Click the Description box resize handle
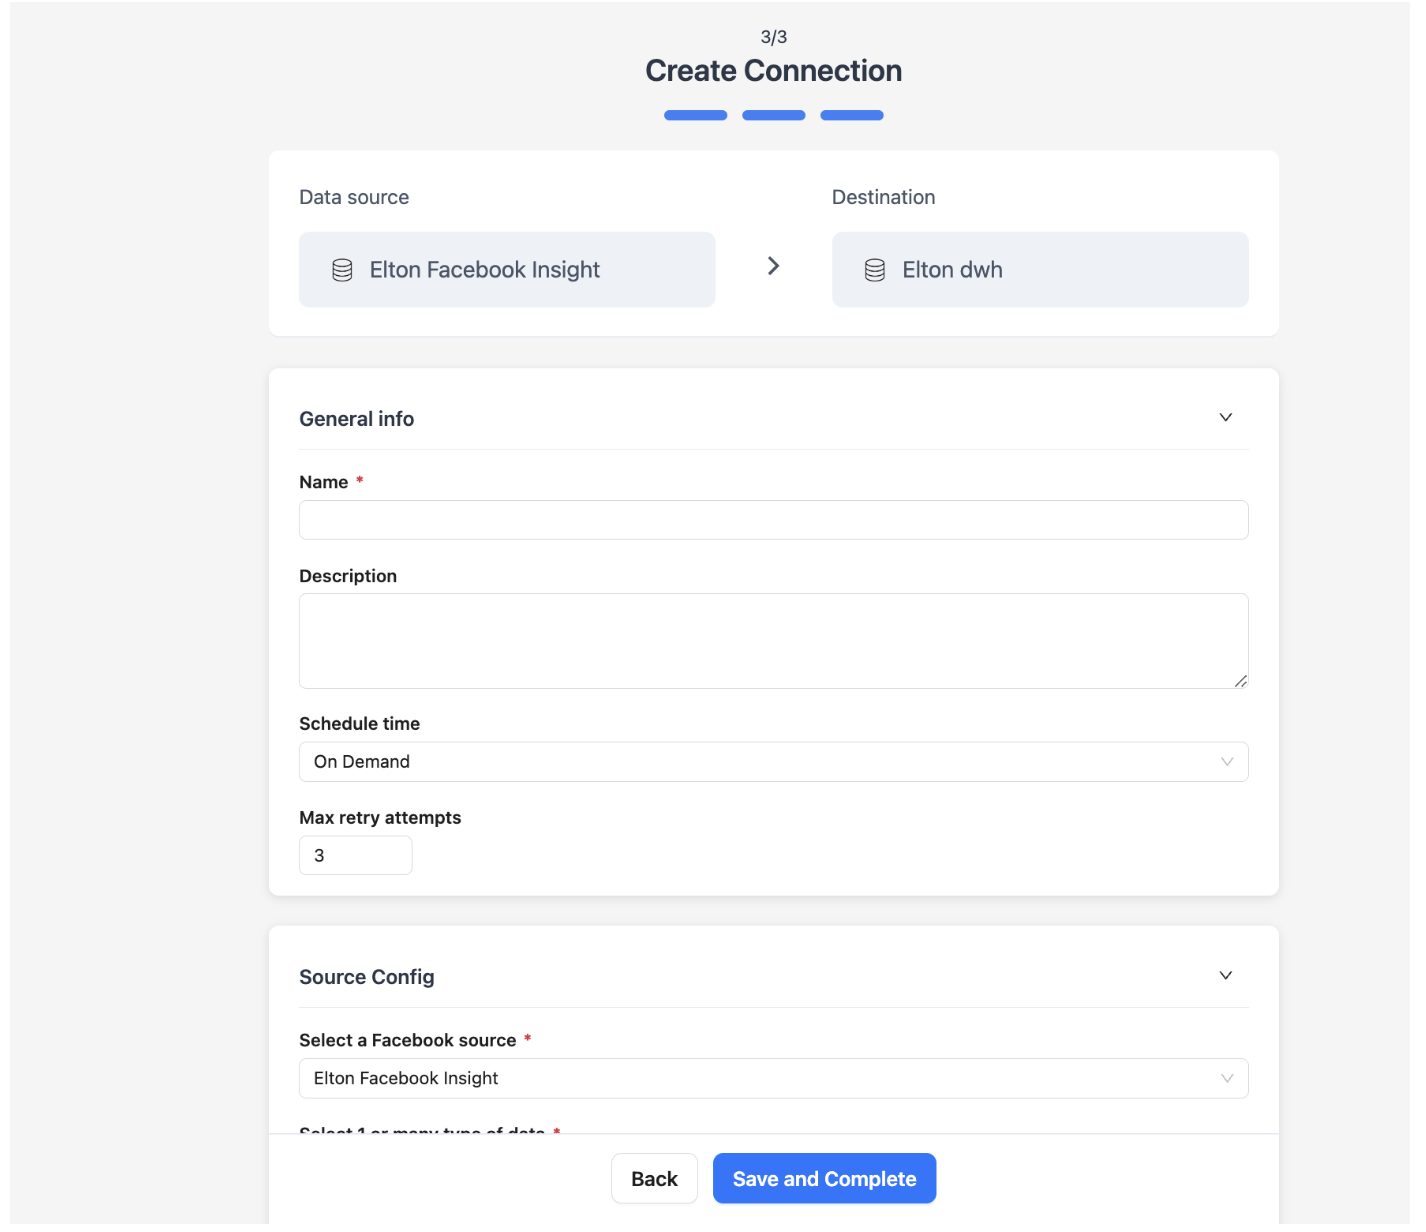Screen dimensions: 1426x1232 pyautogui.click(x=1240, y=681)
